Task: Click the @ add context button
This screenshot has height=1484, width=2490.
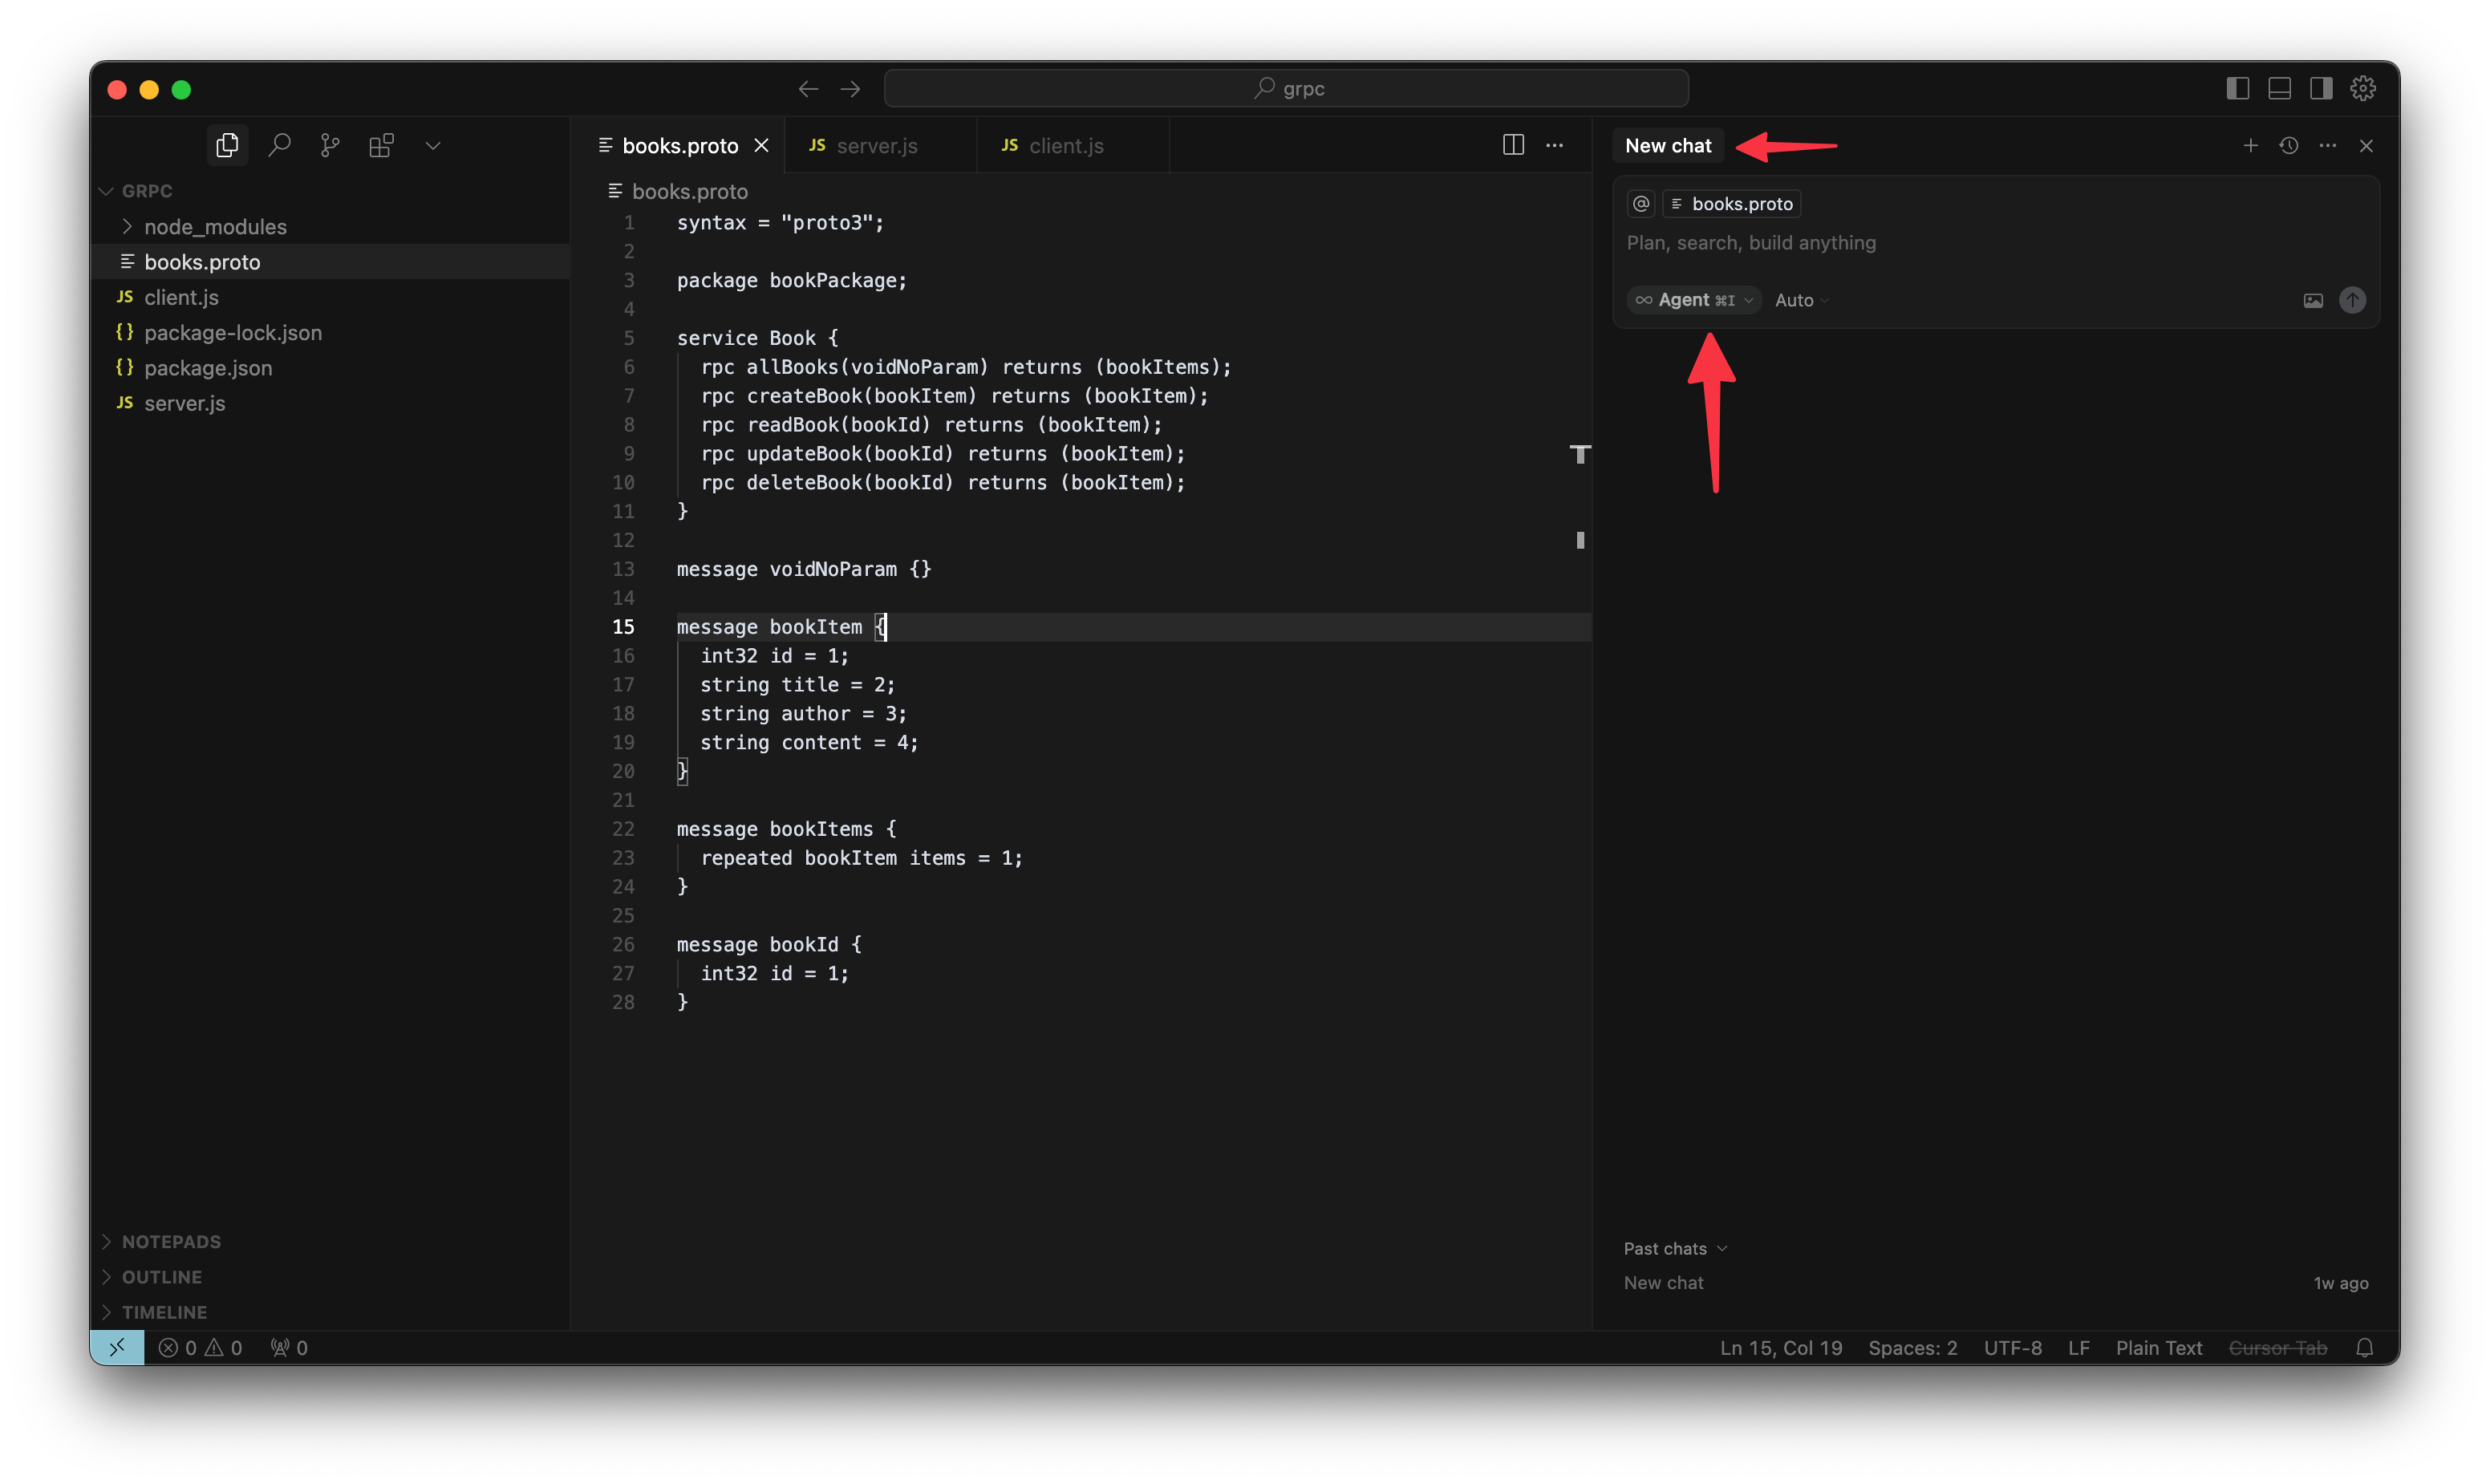Action: (1641, 204)
